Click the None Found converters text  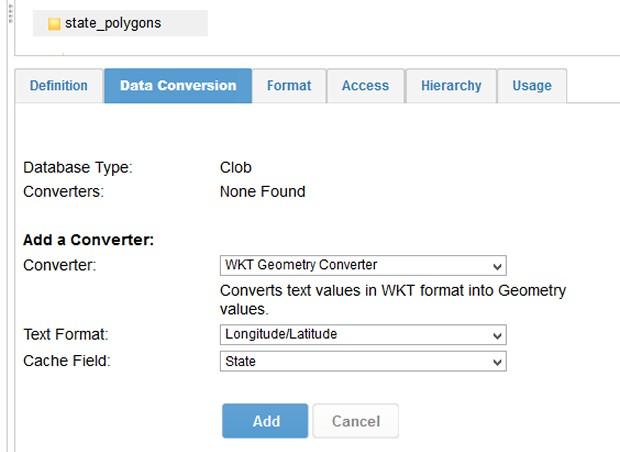point(262,191)
